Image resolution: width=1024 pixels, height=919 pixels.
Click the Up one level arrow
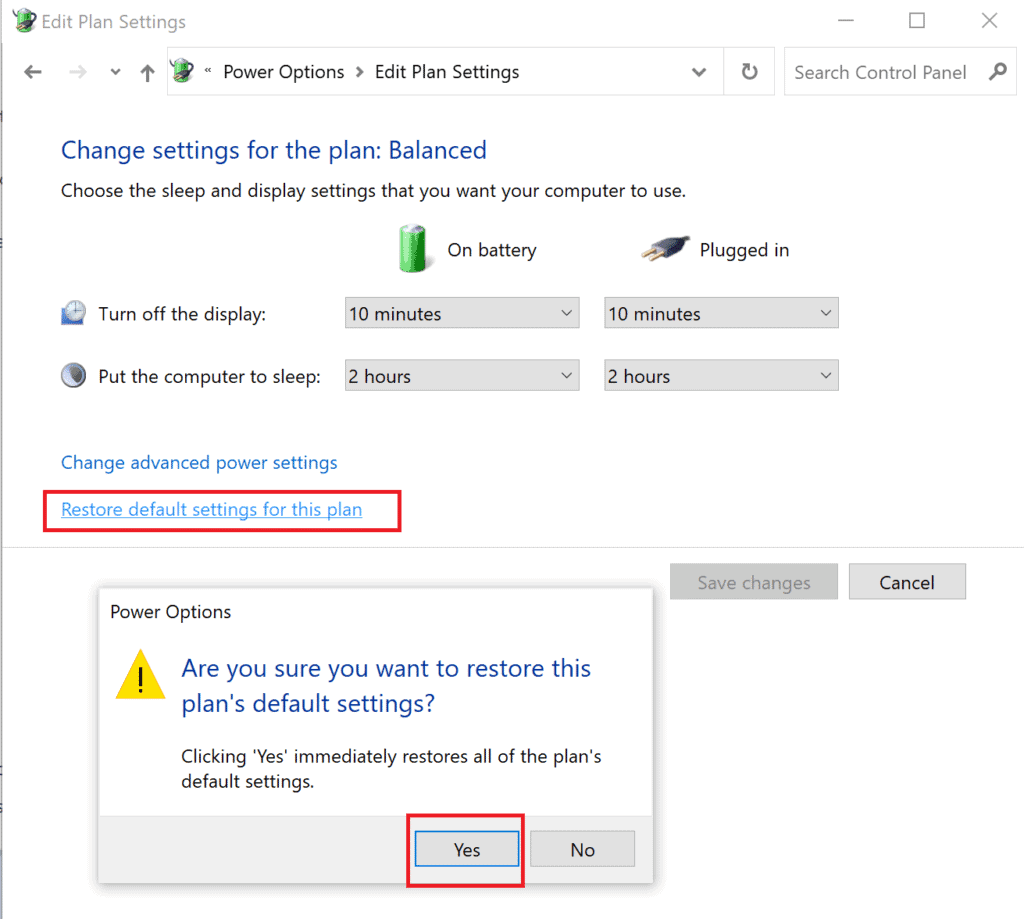tap(147, 72)
